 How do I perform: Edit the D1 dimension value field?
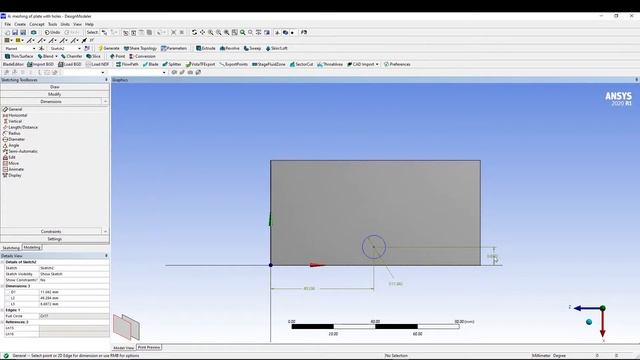[x=74, y=292]
